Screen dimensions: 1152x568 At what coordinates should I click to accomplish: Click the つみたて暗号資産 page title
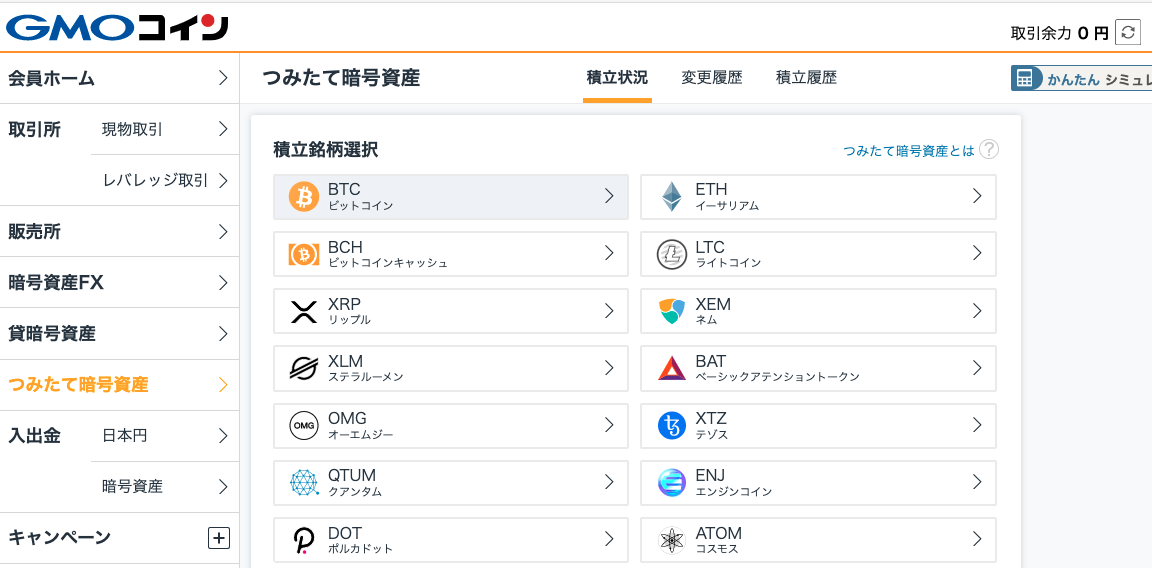click(x=341, y=78)
